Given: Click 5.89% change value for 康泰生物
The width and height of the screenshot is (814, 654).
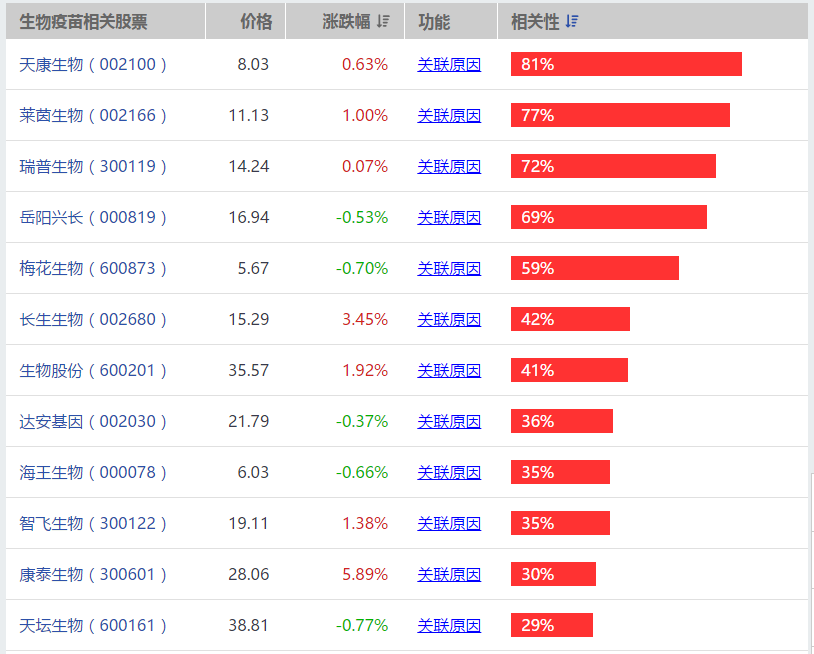Looking at the screenshot, I should (x=364, y=574).
